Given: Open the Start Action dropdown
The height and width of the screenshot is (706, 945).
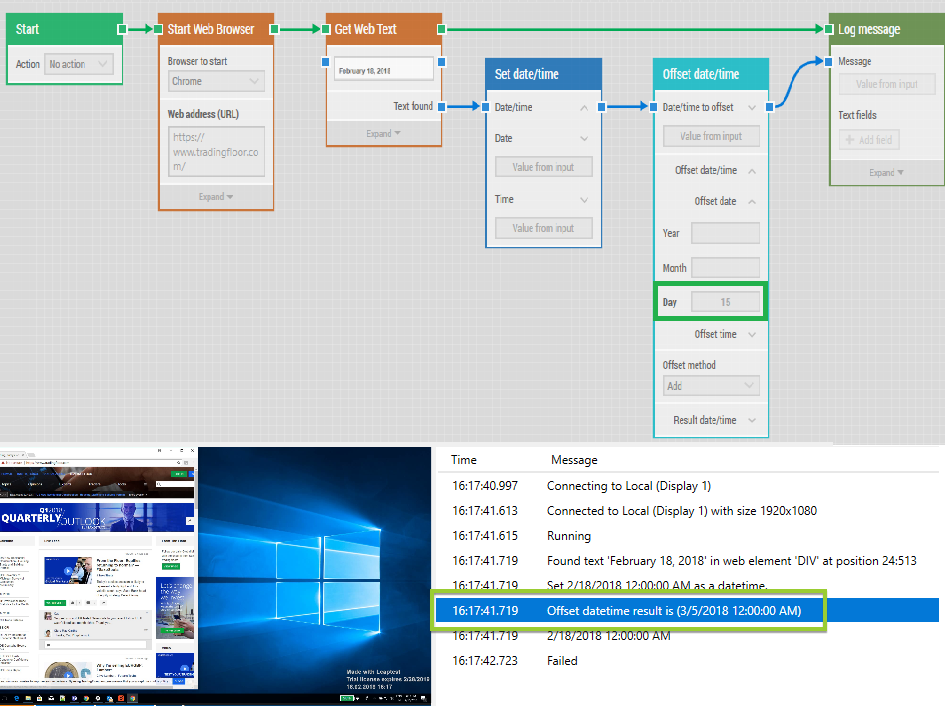Looking at the screenshot, I should click(x=79, y=64).
